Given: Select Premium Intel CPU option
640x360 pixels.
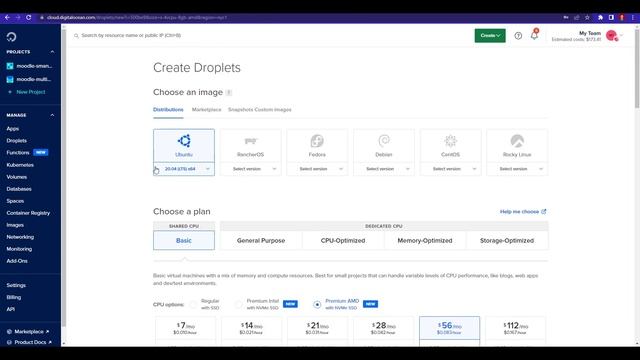Looking at the screenshot, I should [x=238, y=304].
